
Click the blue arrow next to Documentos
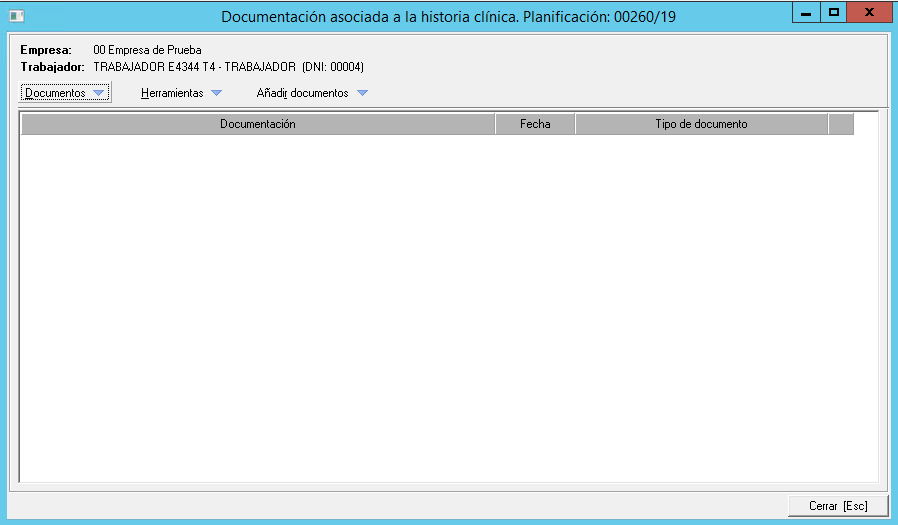point(98,93)
